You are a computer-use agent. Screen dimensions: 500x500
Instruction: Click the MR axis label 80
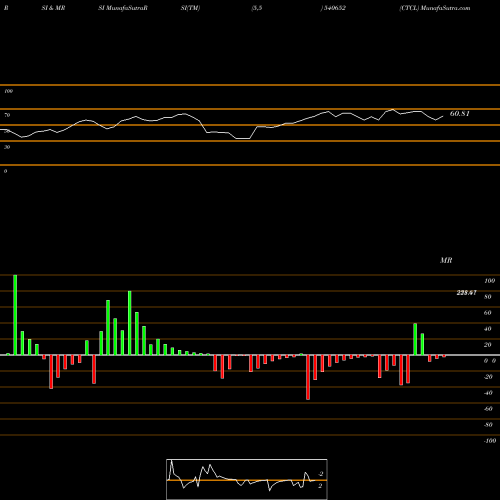point(488,297)
